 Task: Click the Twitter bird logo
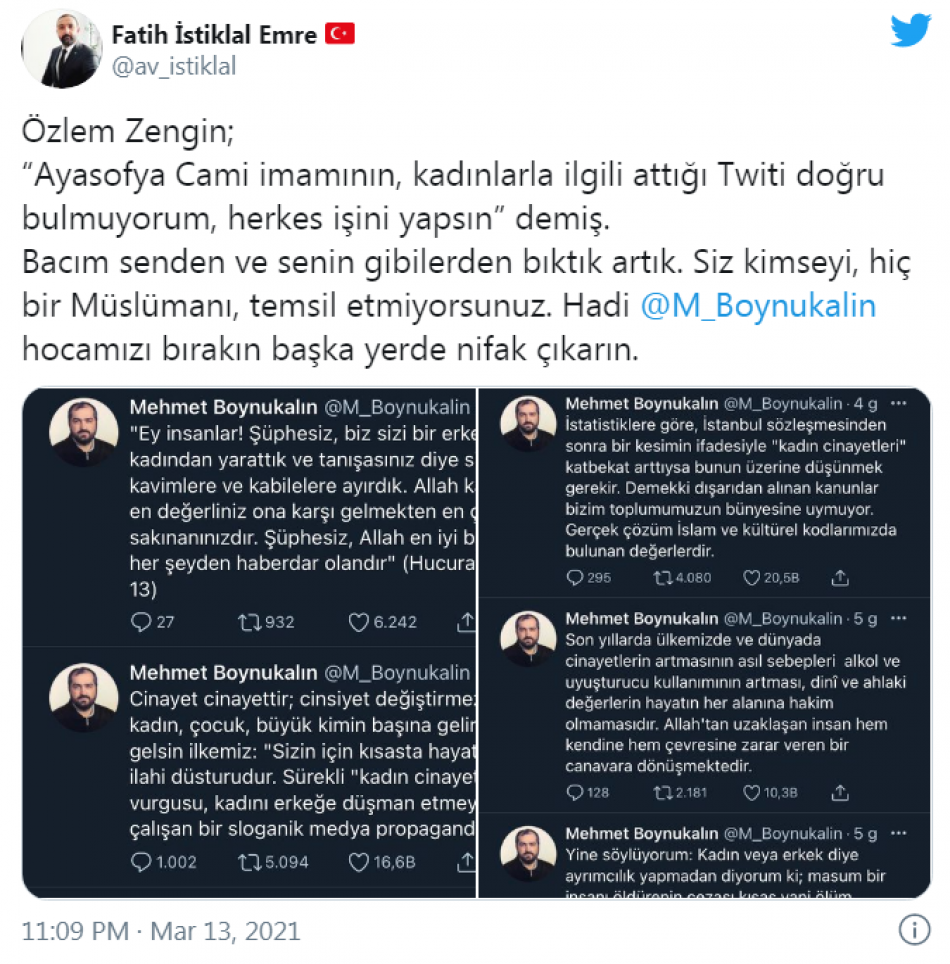911,30
